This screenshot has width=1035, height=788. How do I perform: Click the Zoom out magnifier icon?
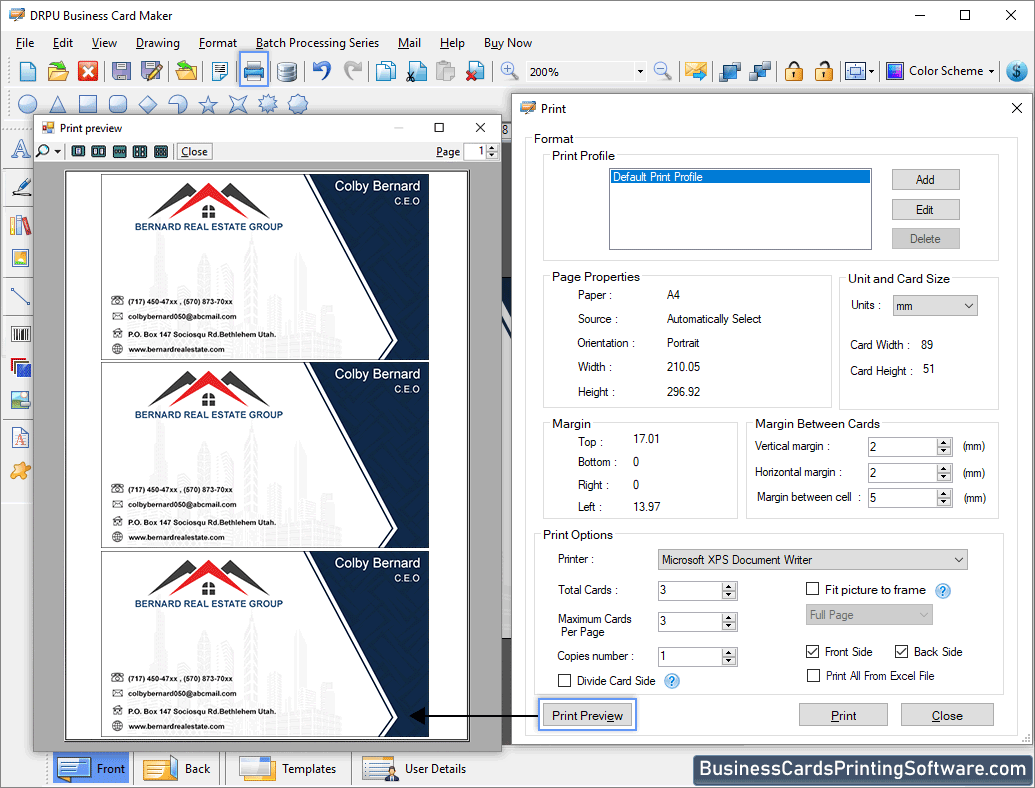[662, 71]
